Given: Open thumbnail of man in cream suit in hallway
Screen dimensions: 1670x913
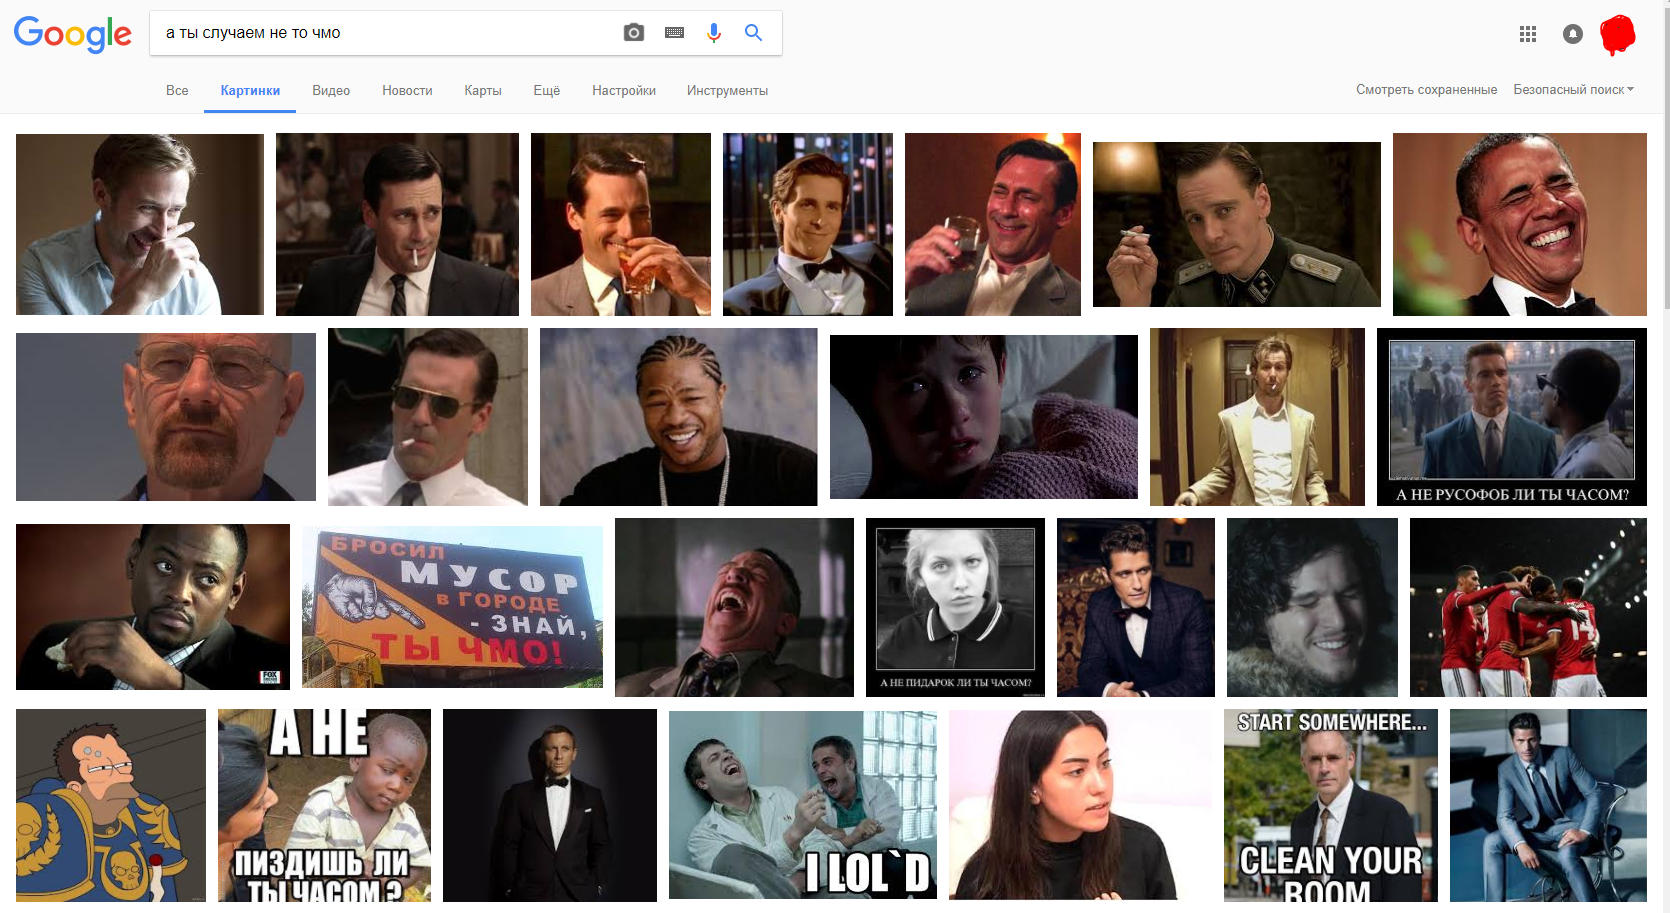Looking at the screenshot, I should 1257,416.
